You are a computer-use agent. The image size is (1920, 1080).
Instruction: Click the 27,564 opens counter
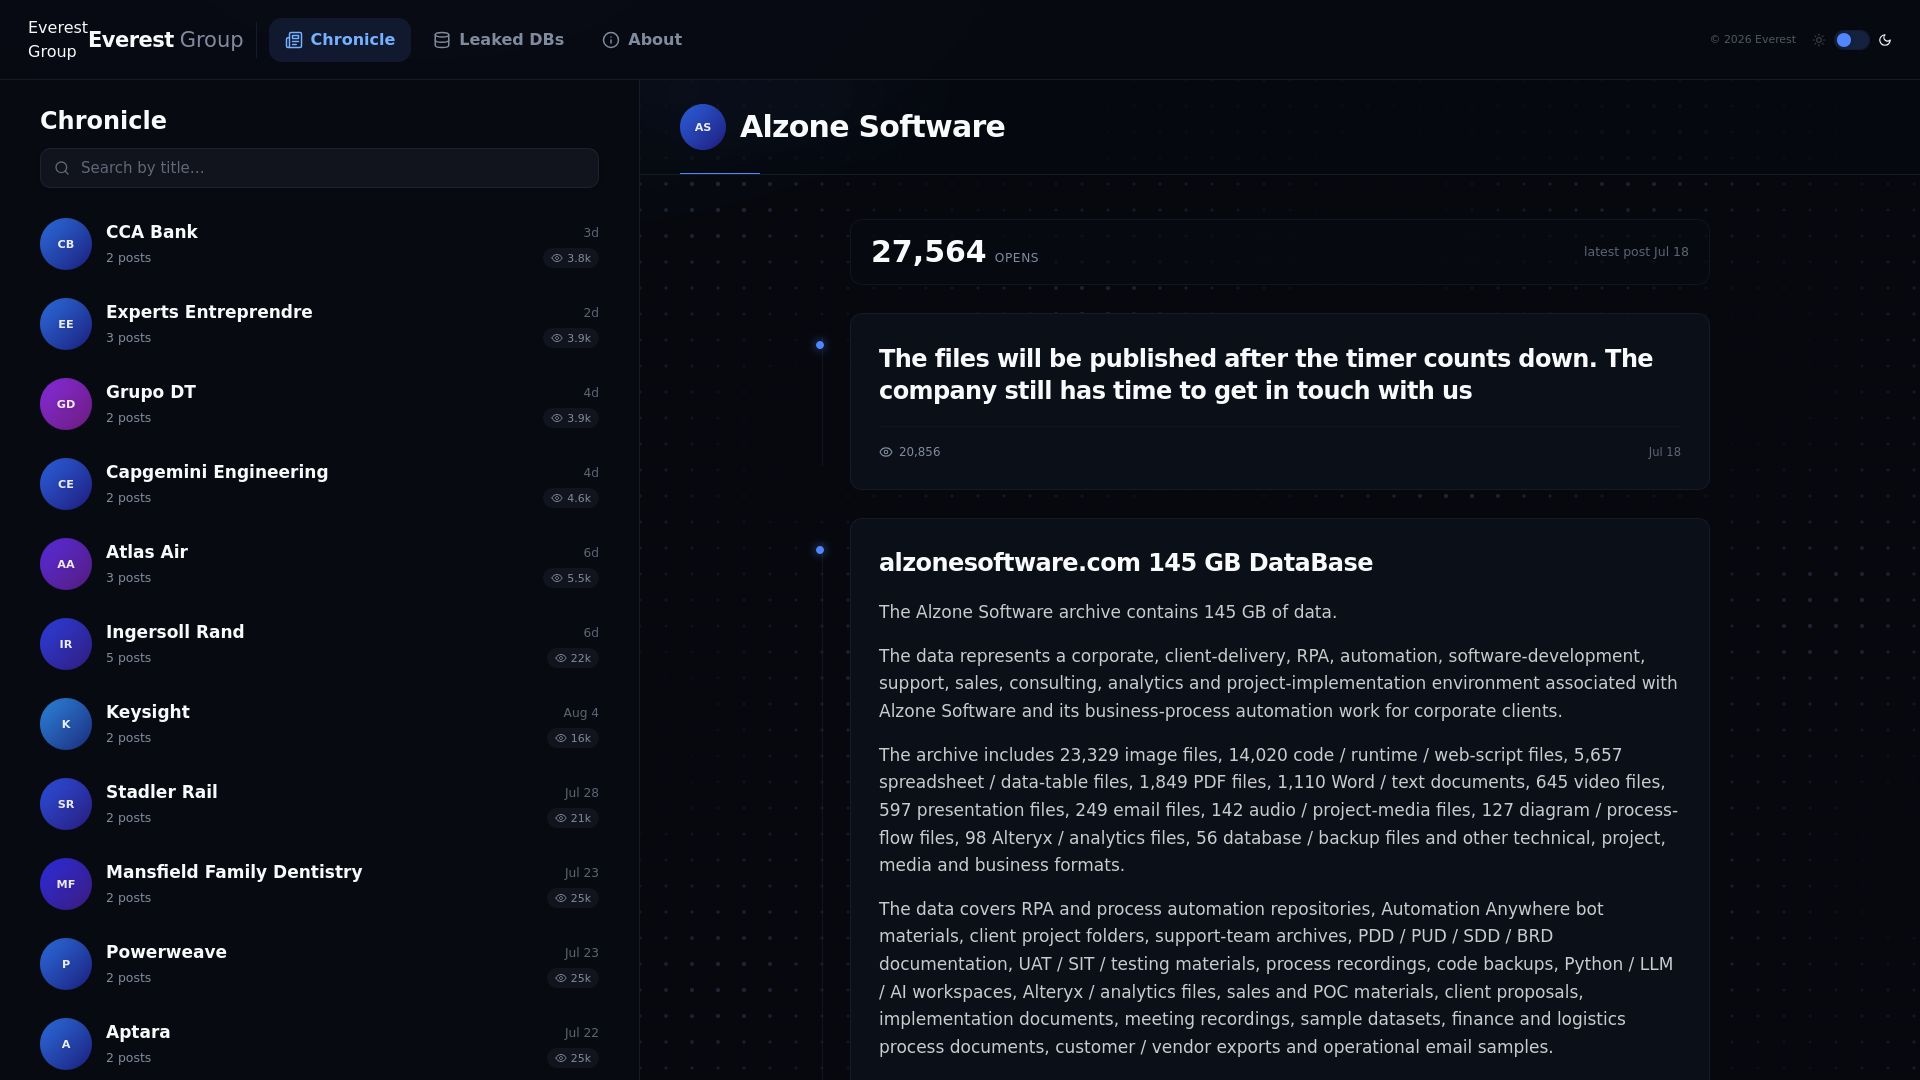coord(955,252)
